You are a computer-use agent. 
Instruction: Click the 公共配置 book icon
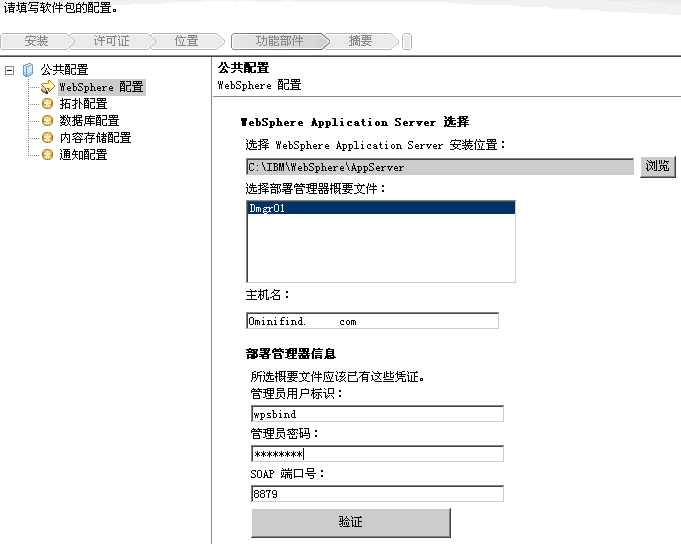pos(28,69)
